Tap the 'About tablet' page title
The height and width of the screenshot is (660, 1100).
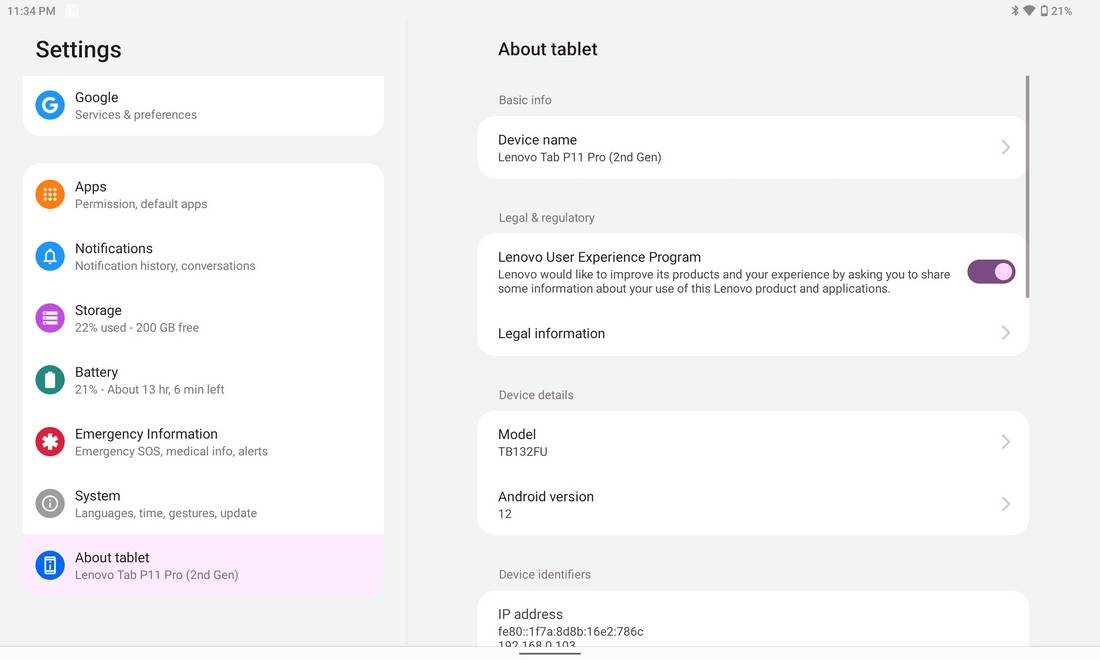coord(548,49)
